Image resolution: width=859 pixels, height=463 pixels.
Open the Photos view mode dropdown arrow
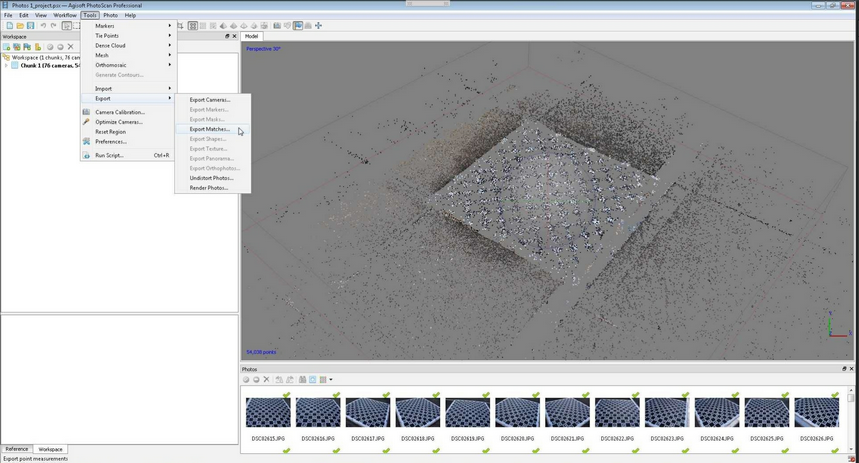pos(330,379)
